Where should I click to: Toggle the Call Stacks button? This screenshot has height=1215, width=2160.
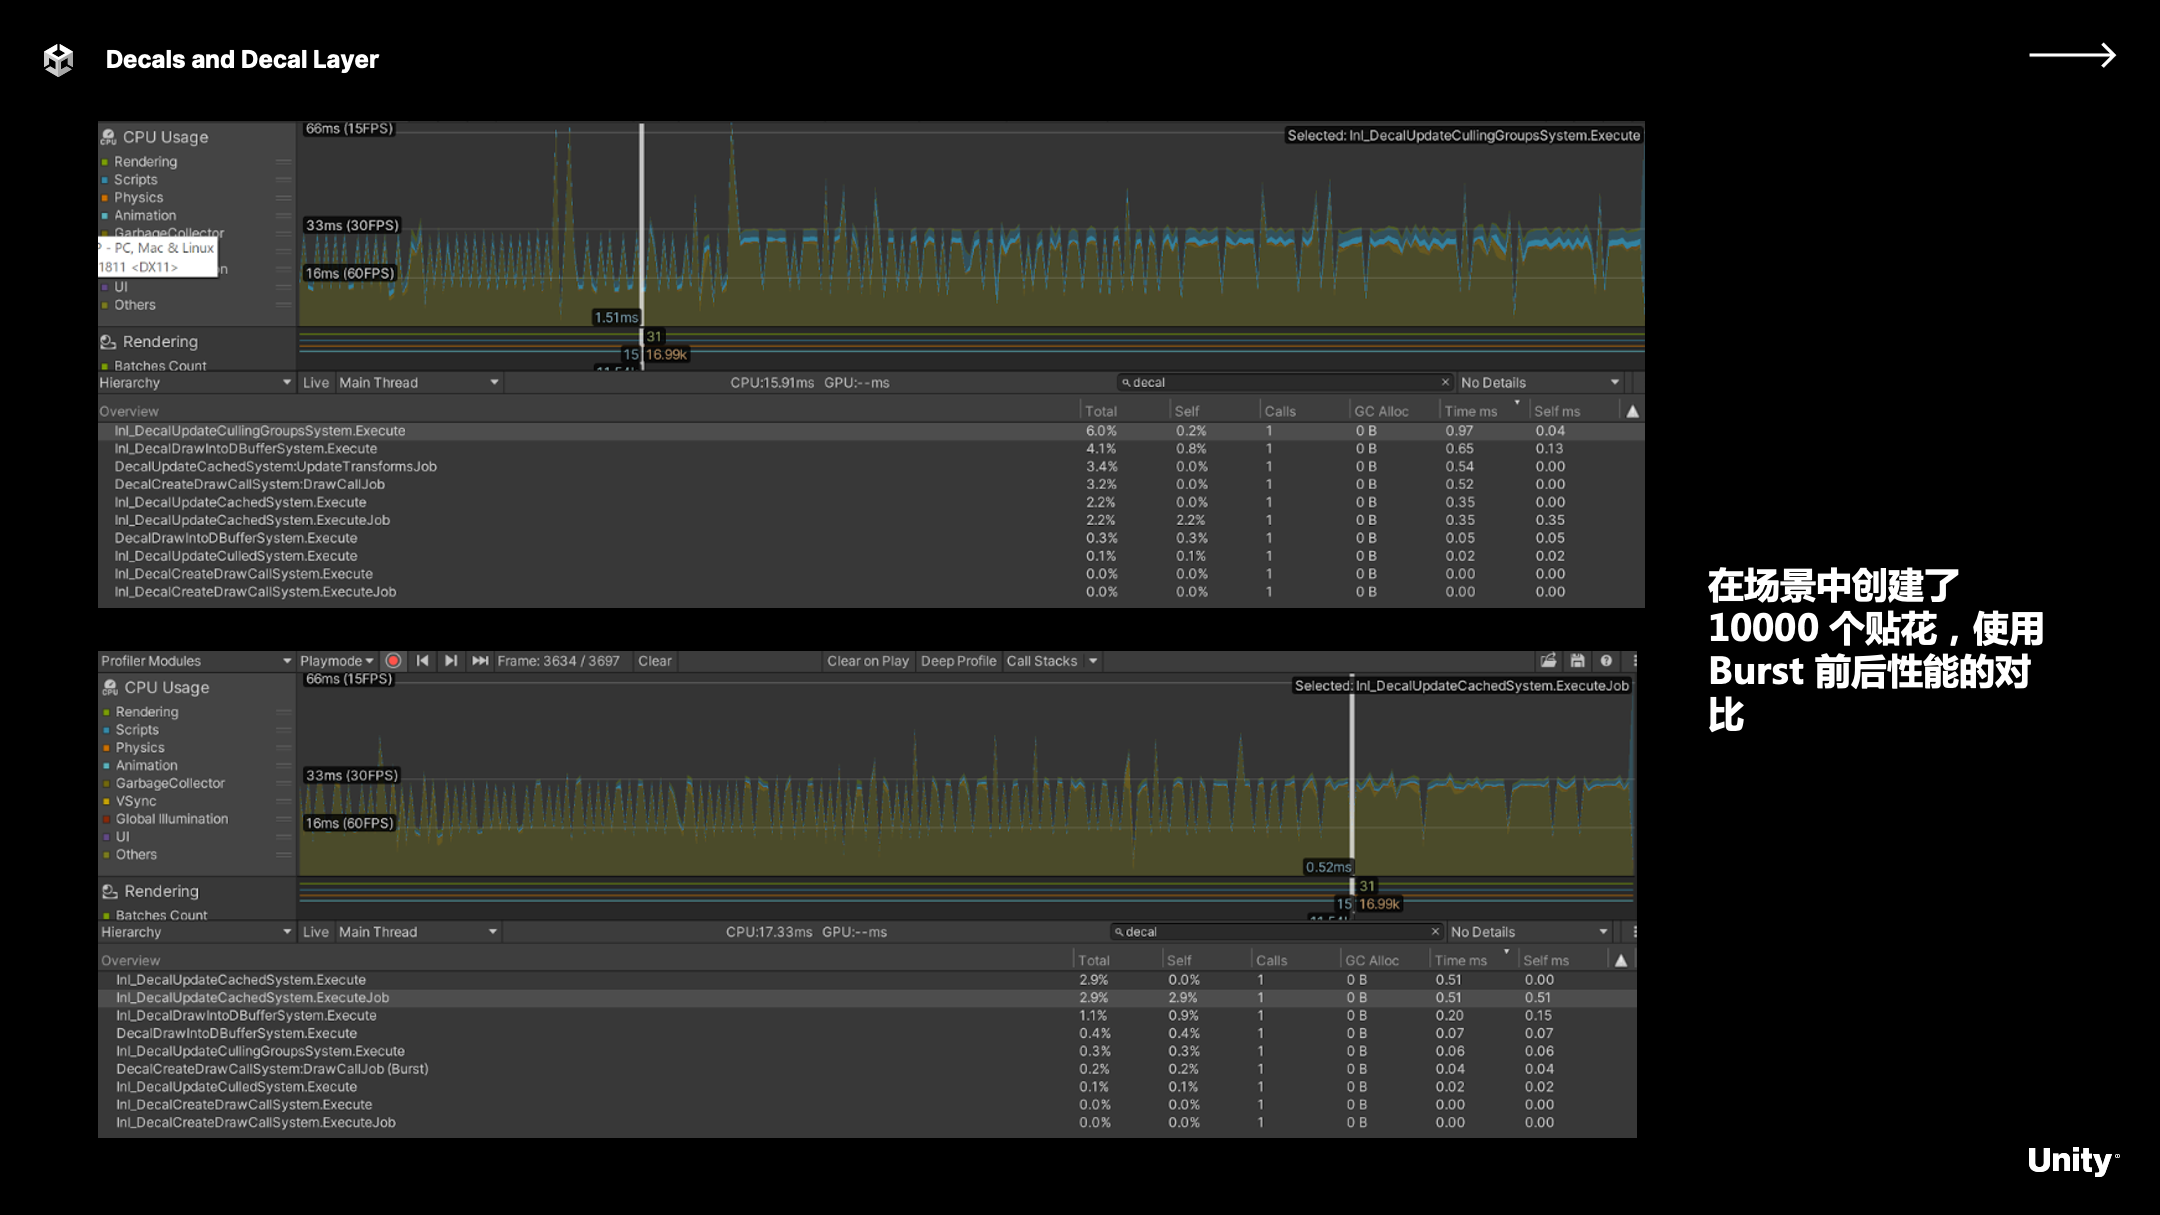(x=1041, y=661)
